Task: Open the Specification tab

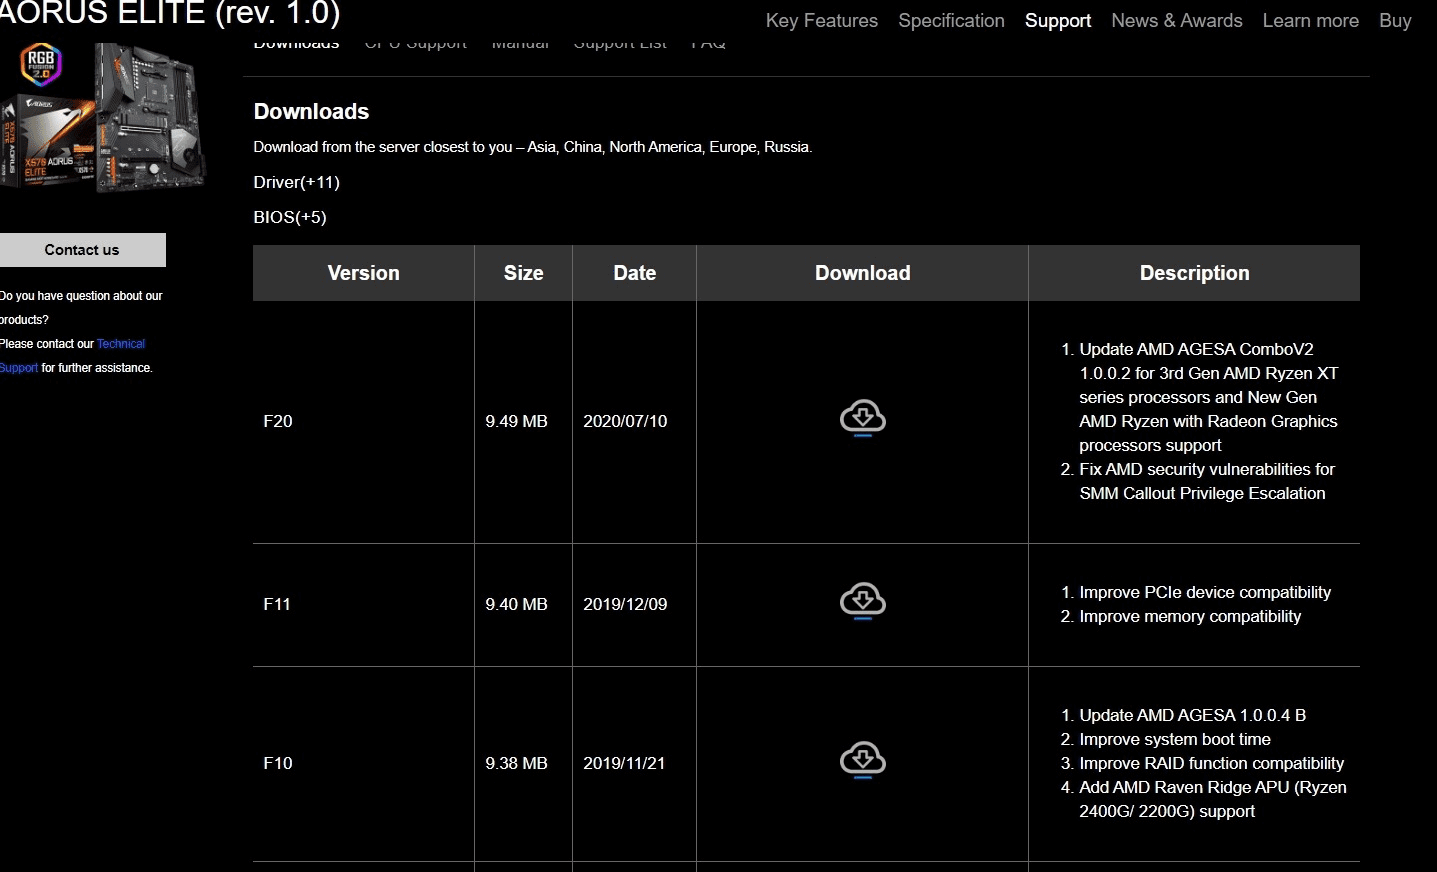Action: (x=951, y=21)
